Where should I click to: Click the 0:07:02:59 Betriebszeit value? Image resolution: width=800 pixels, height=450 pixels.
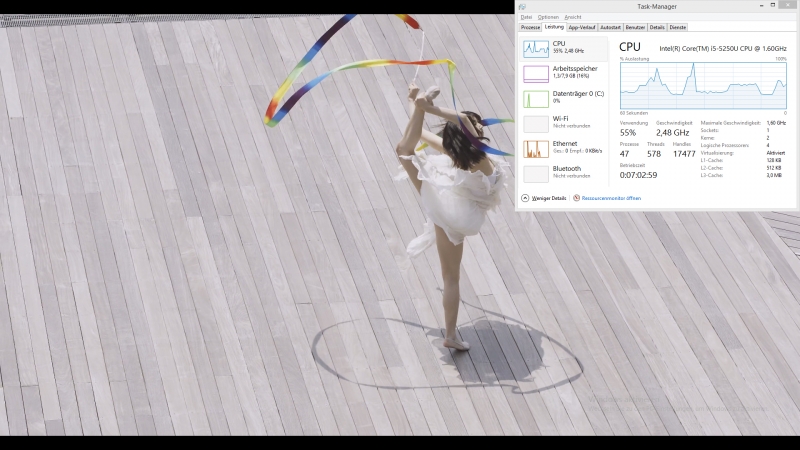click(x=638, y=175)
